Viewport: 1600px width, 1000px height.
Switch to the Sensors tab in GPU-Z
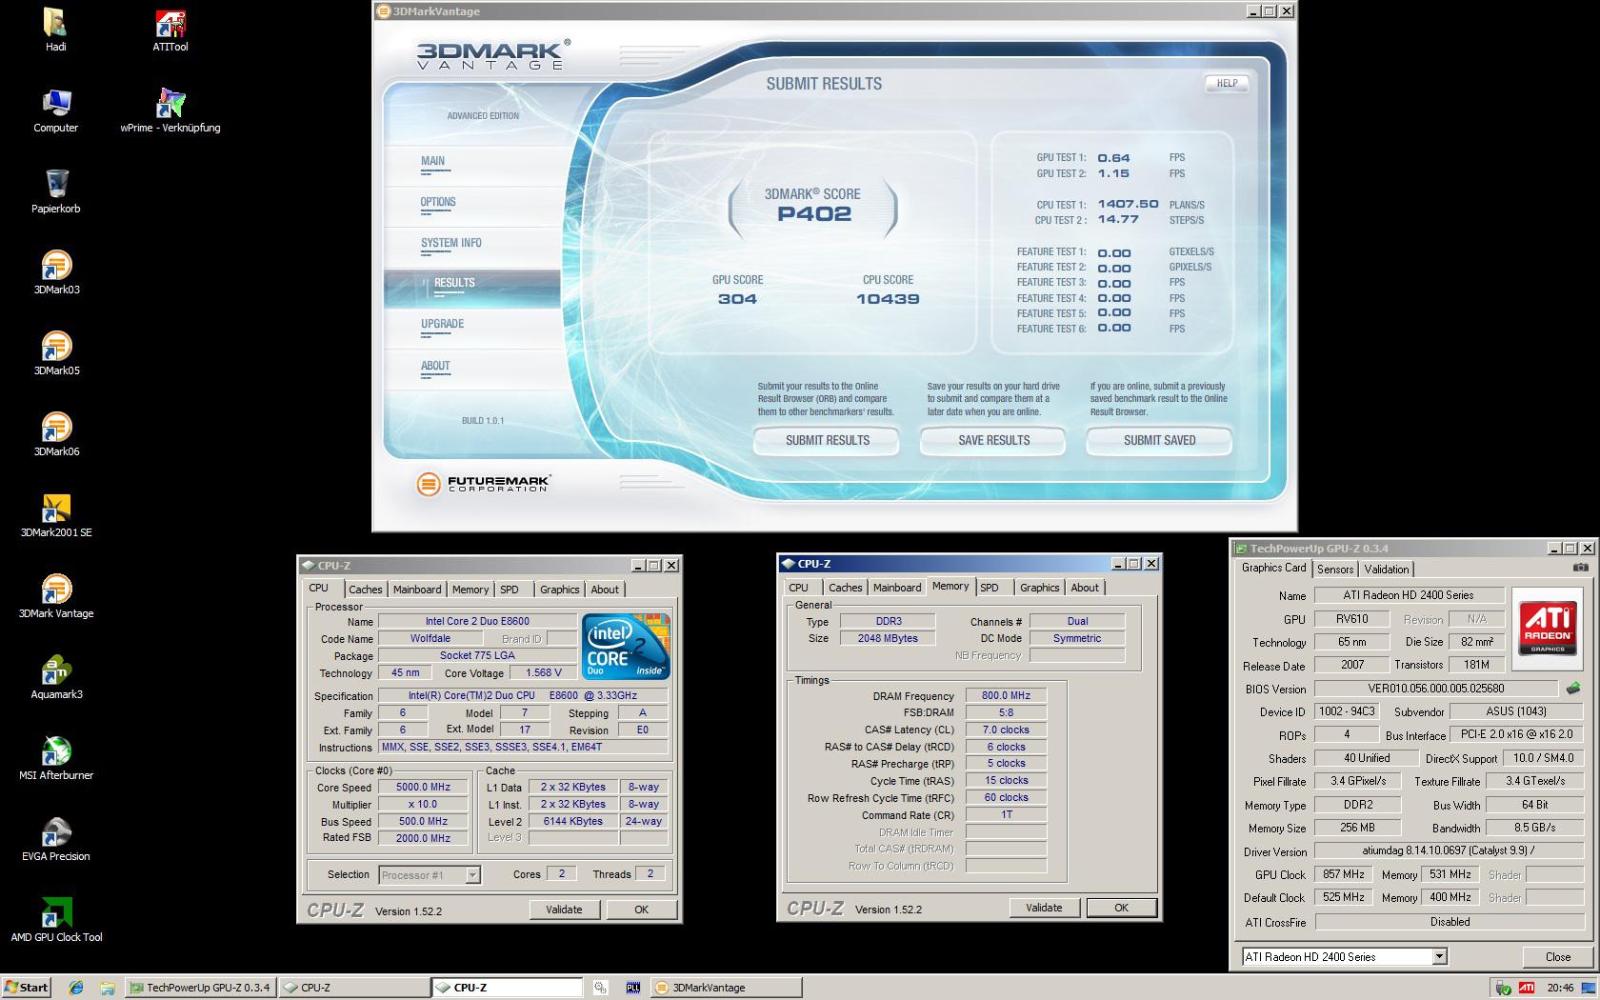(1335, 569)
